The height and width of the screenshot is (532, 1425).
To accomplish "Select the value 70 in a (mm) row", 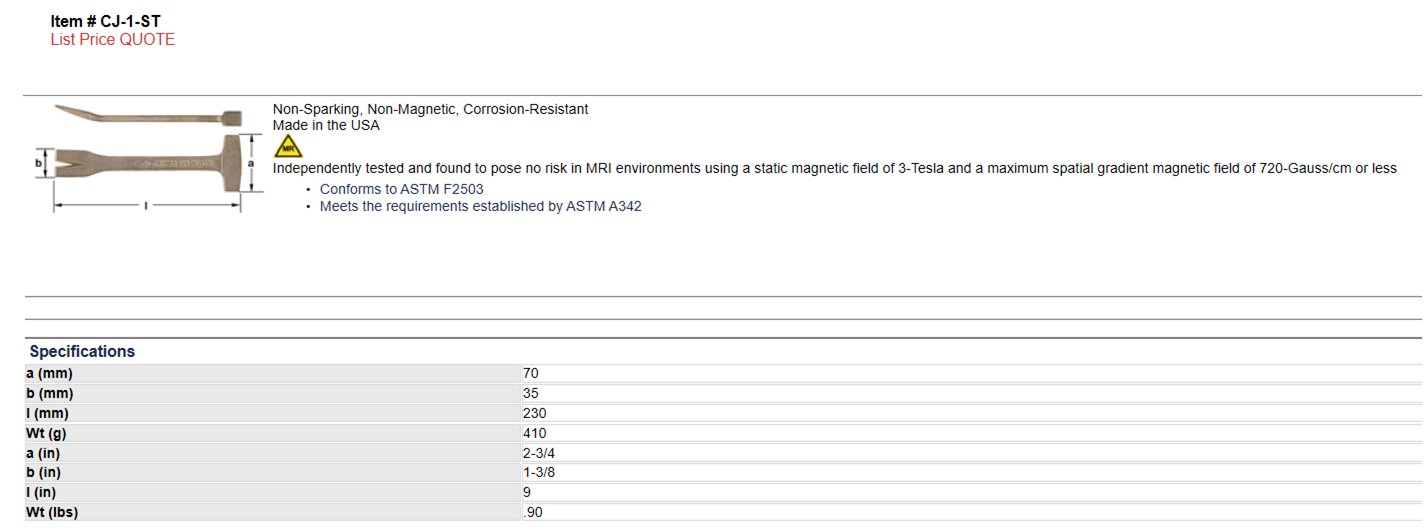I will click(x=531, y=373).
